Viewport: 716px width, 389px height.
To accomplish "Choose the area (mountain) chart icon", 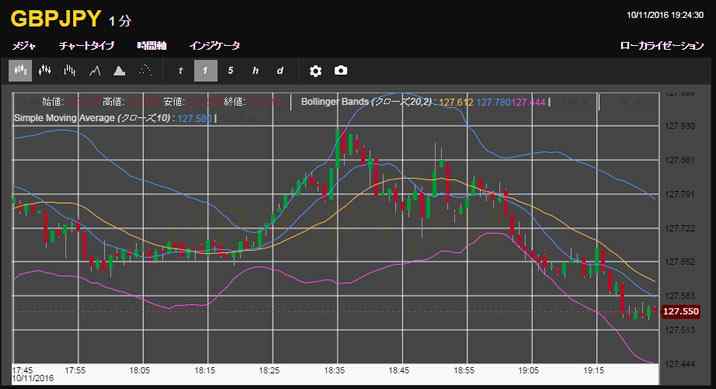I will (120, 71).
